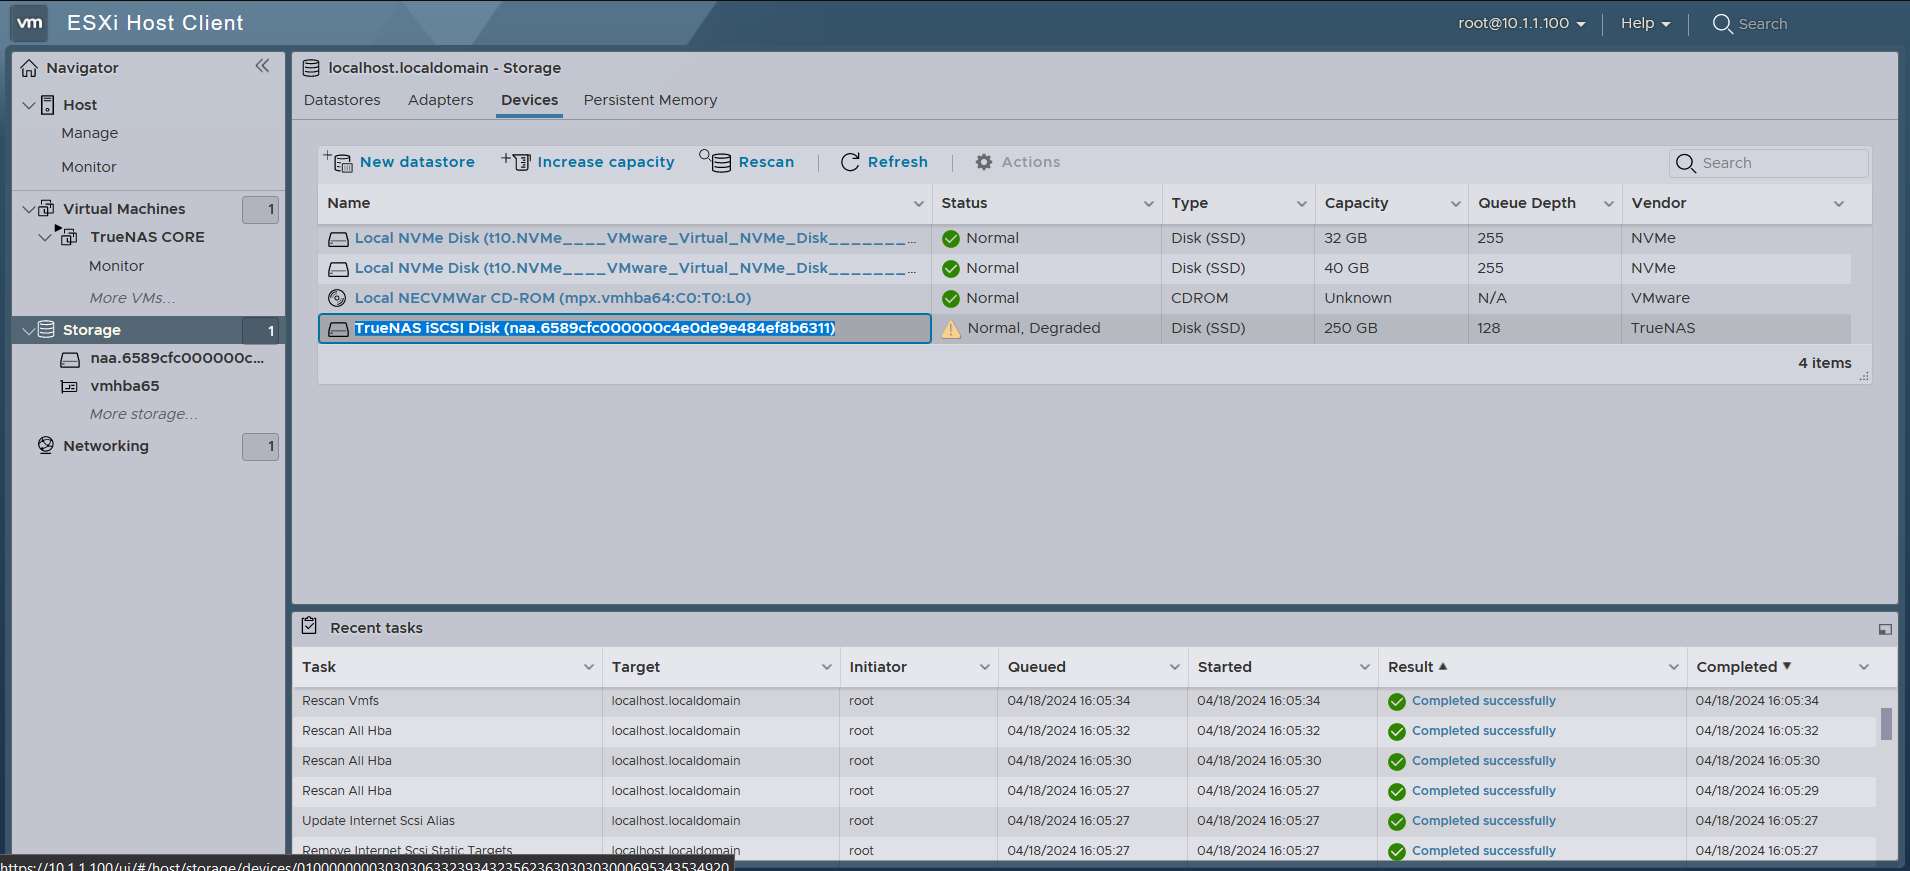1910x871 pixels.
Task: Open the Status column dropdown arrow
Action: [x=1148, y=204]
